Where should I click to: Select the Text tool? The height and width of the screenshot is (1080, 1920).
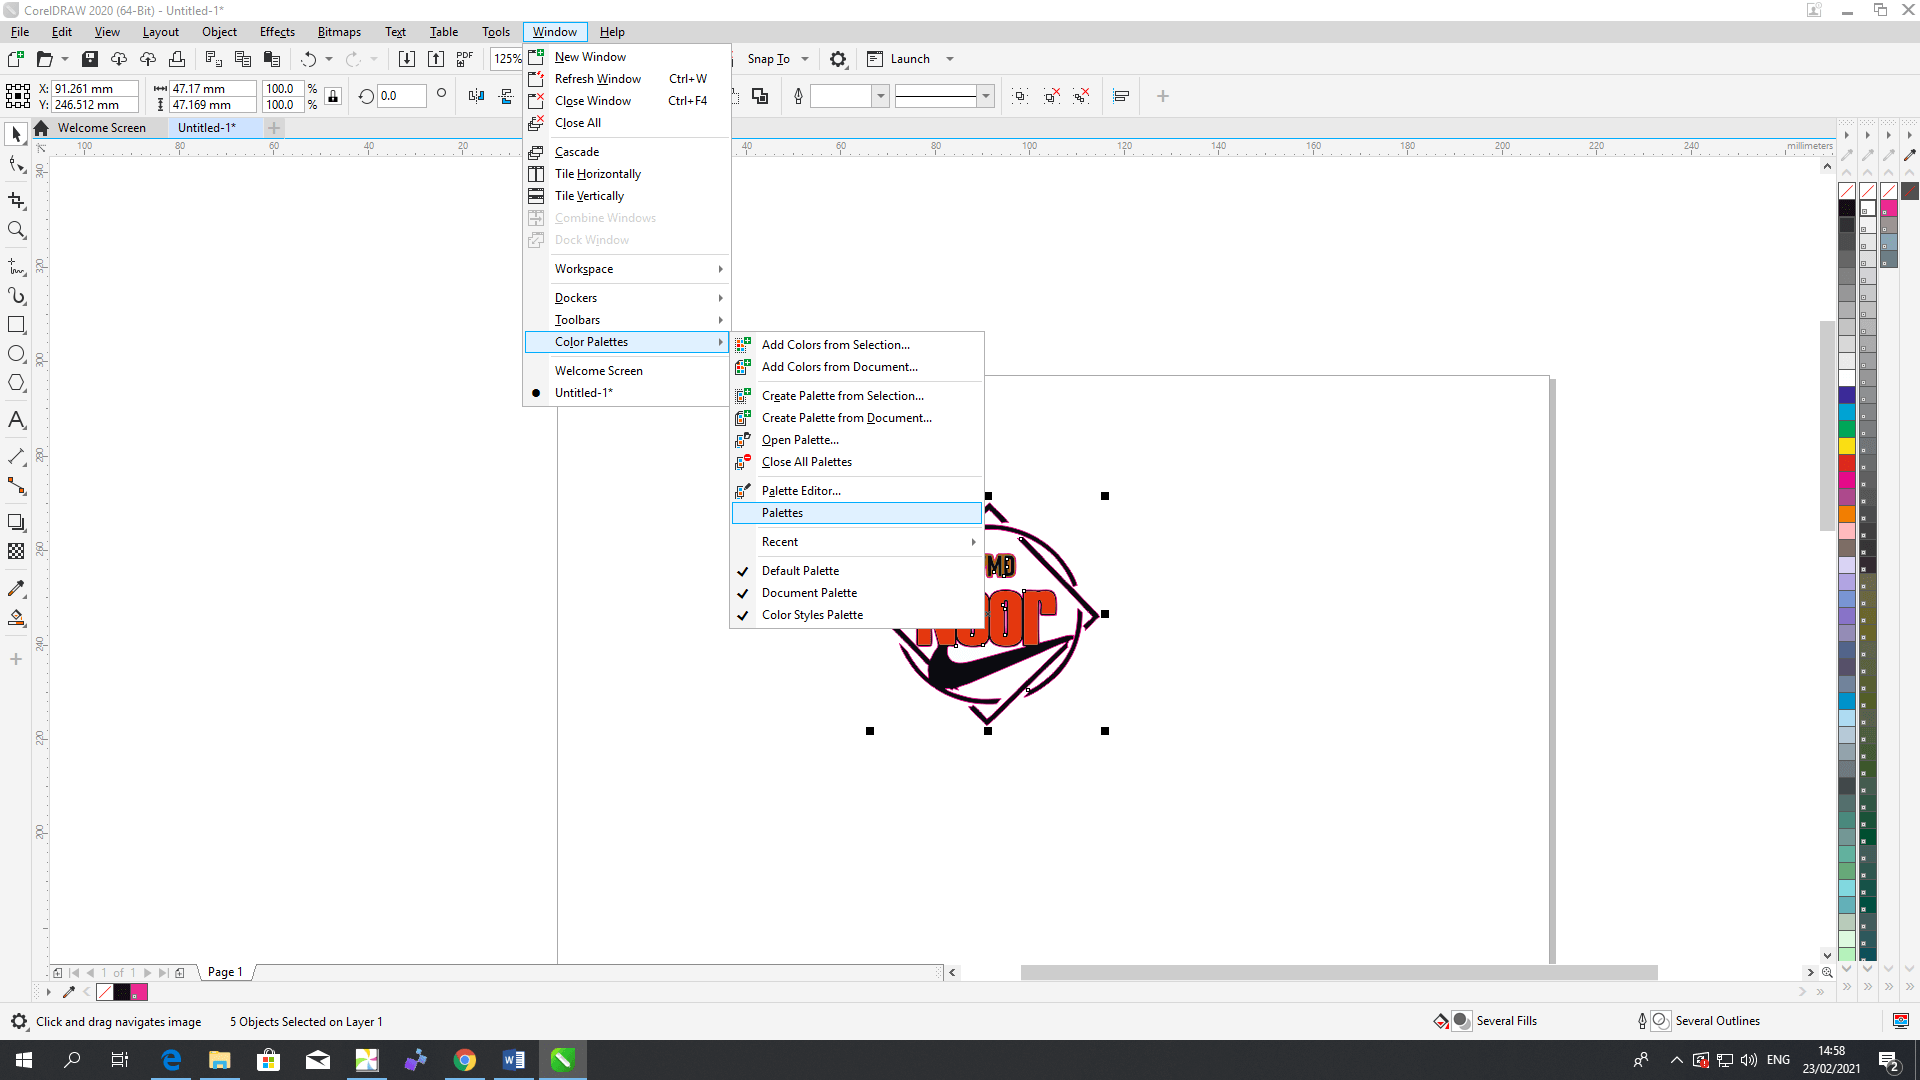16,420
